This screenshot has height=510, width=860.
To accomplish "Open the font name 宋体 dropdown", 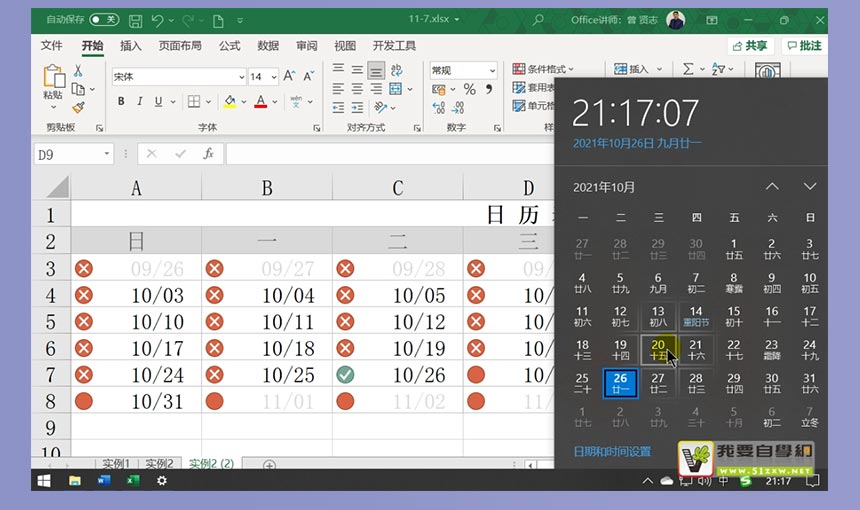I will (241, 77).
